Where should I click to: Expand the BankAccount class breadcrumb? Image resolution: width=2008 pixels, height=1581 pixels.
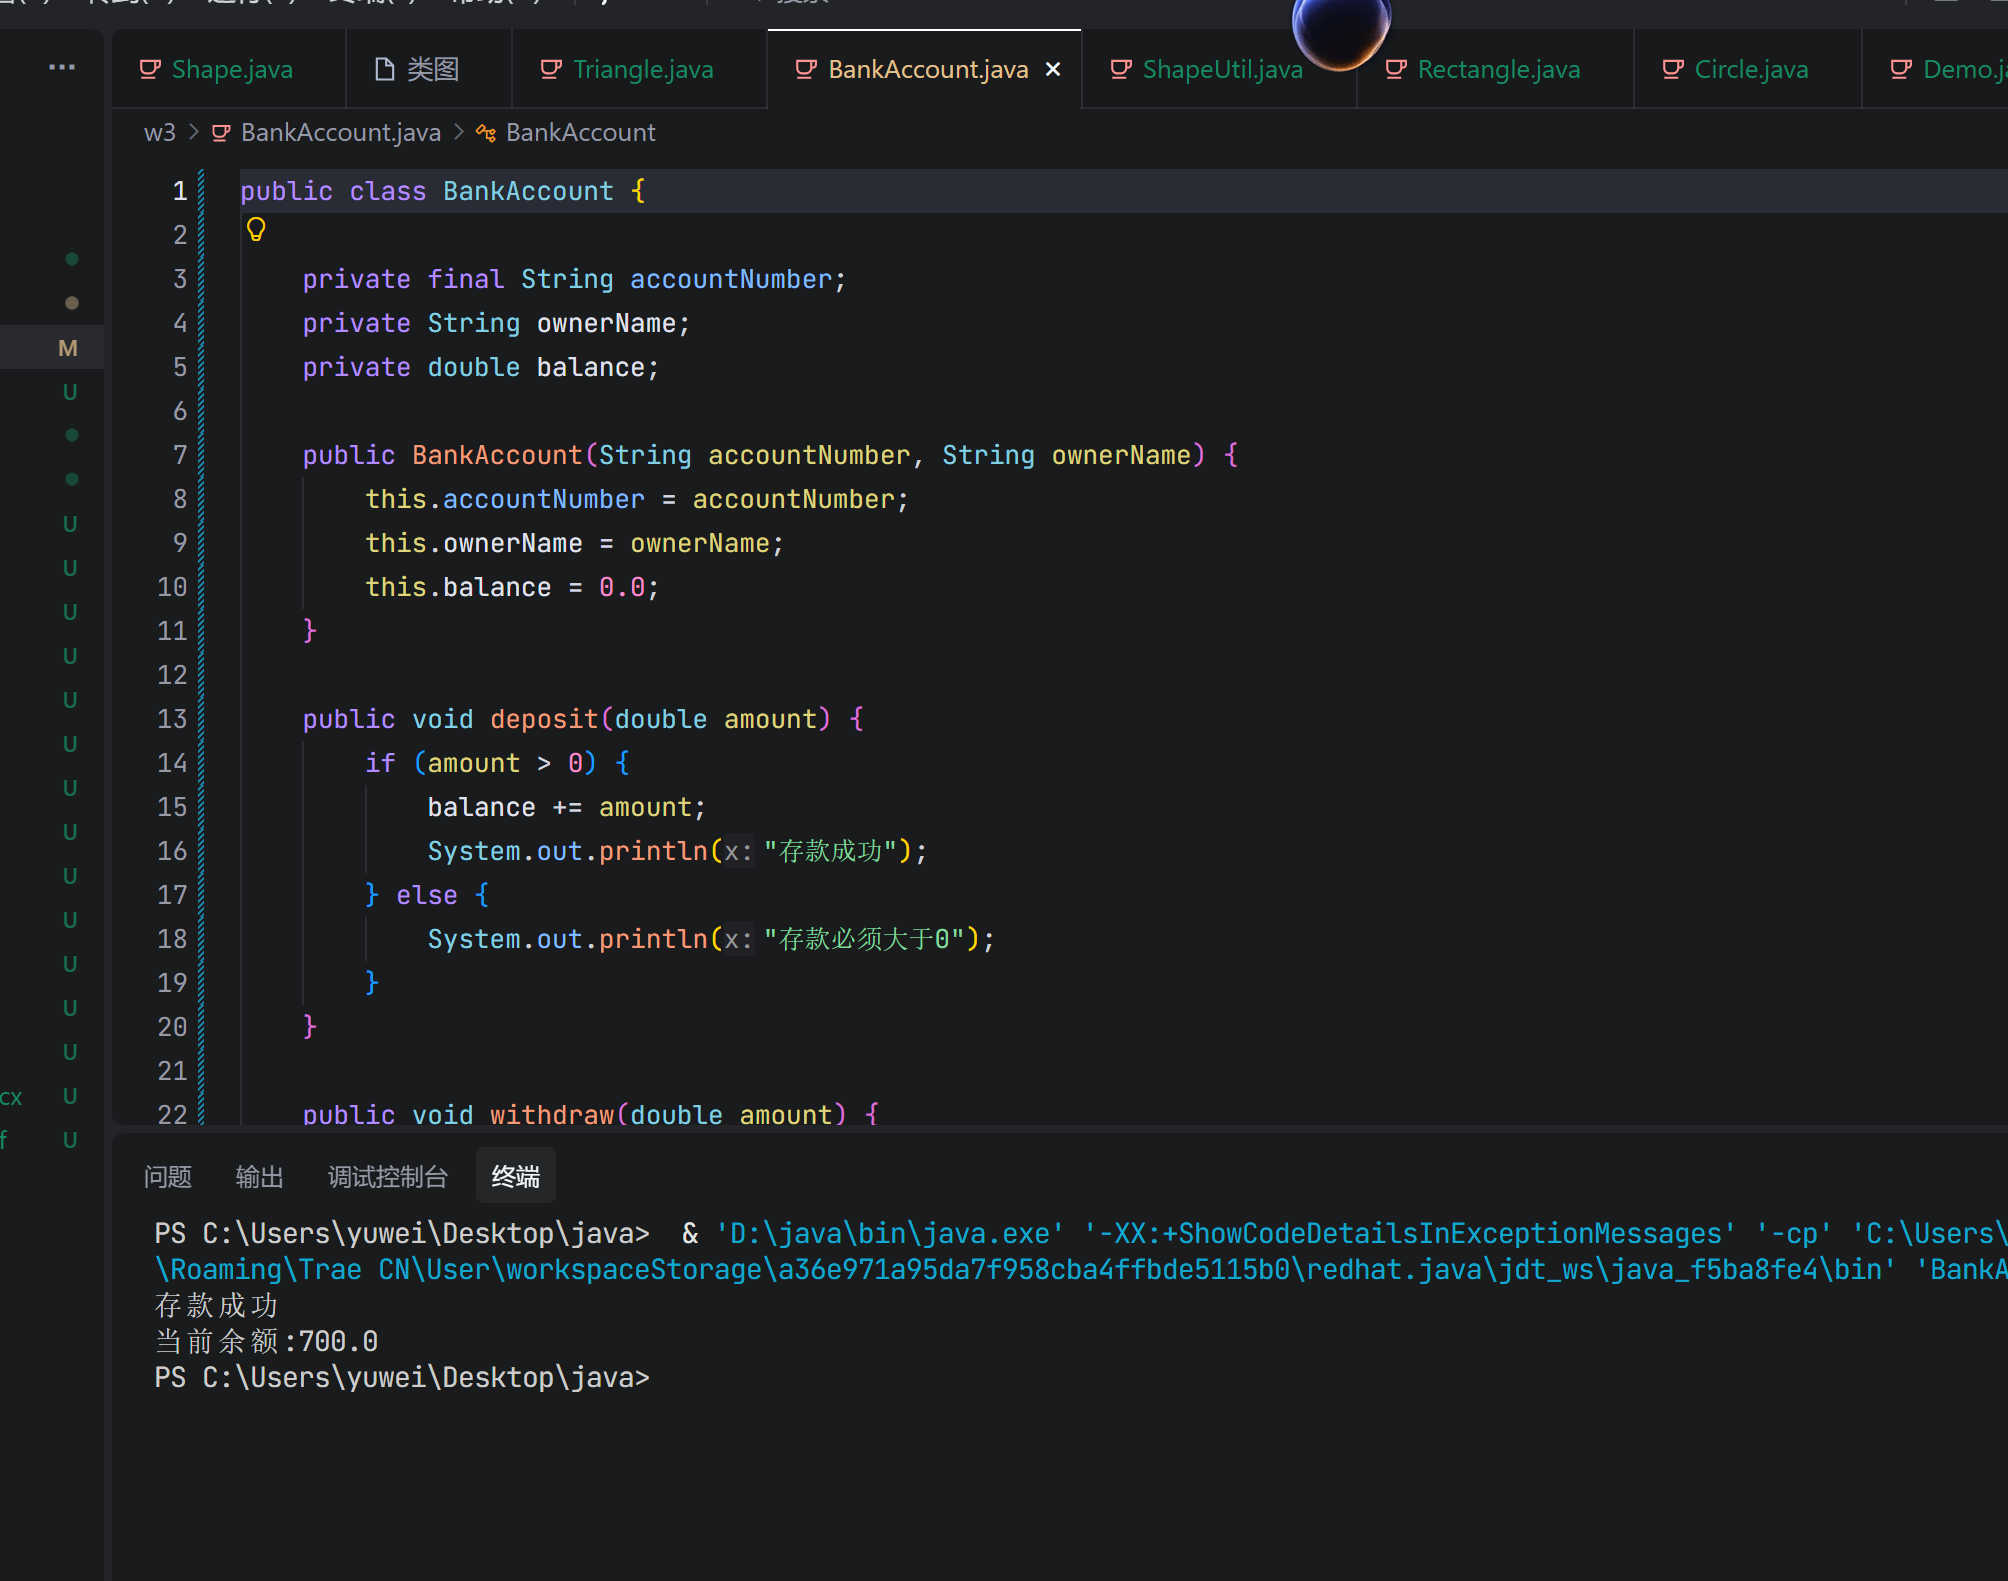[x=580, y=133]
